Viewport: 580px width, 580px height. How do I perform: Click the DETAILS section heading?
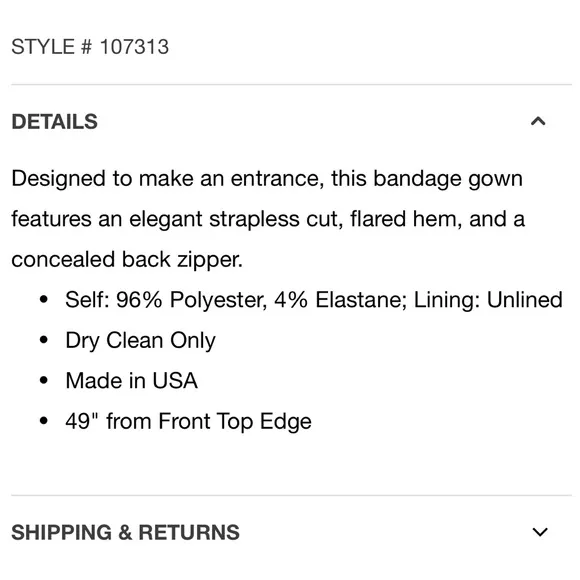54,121
